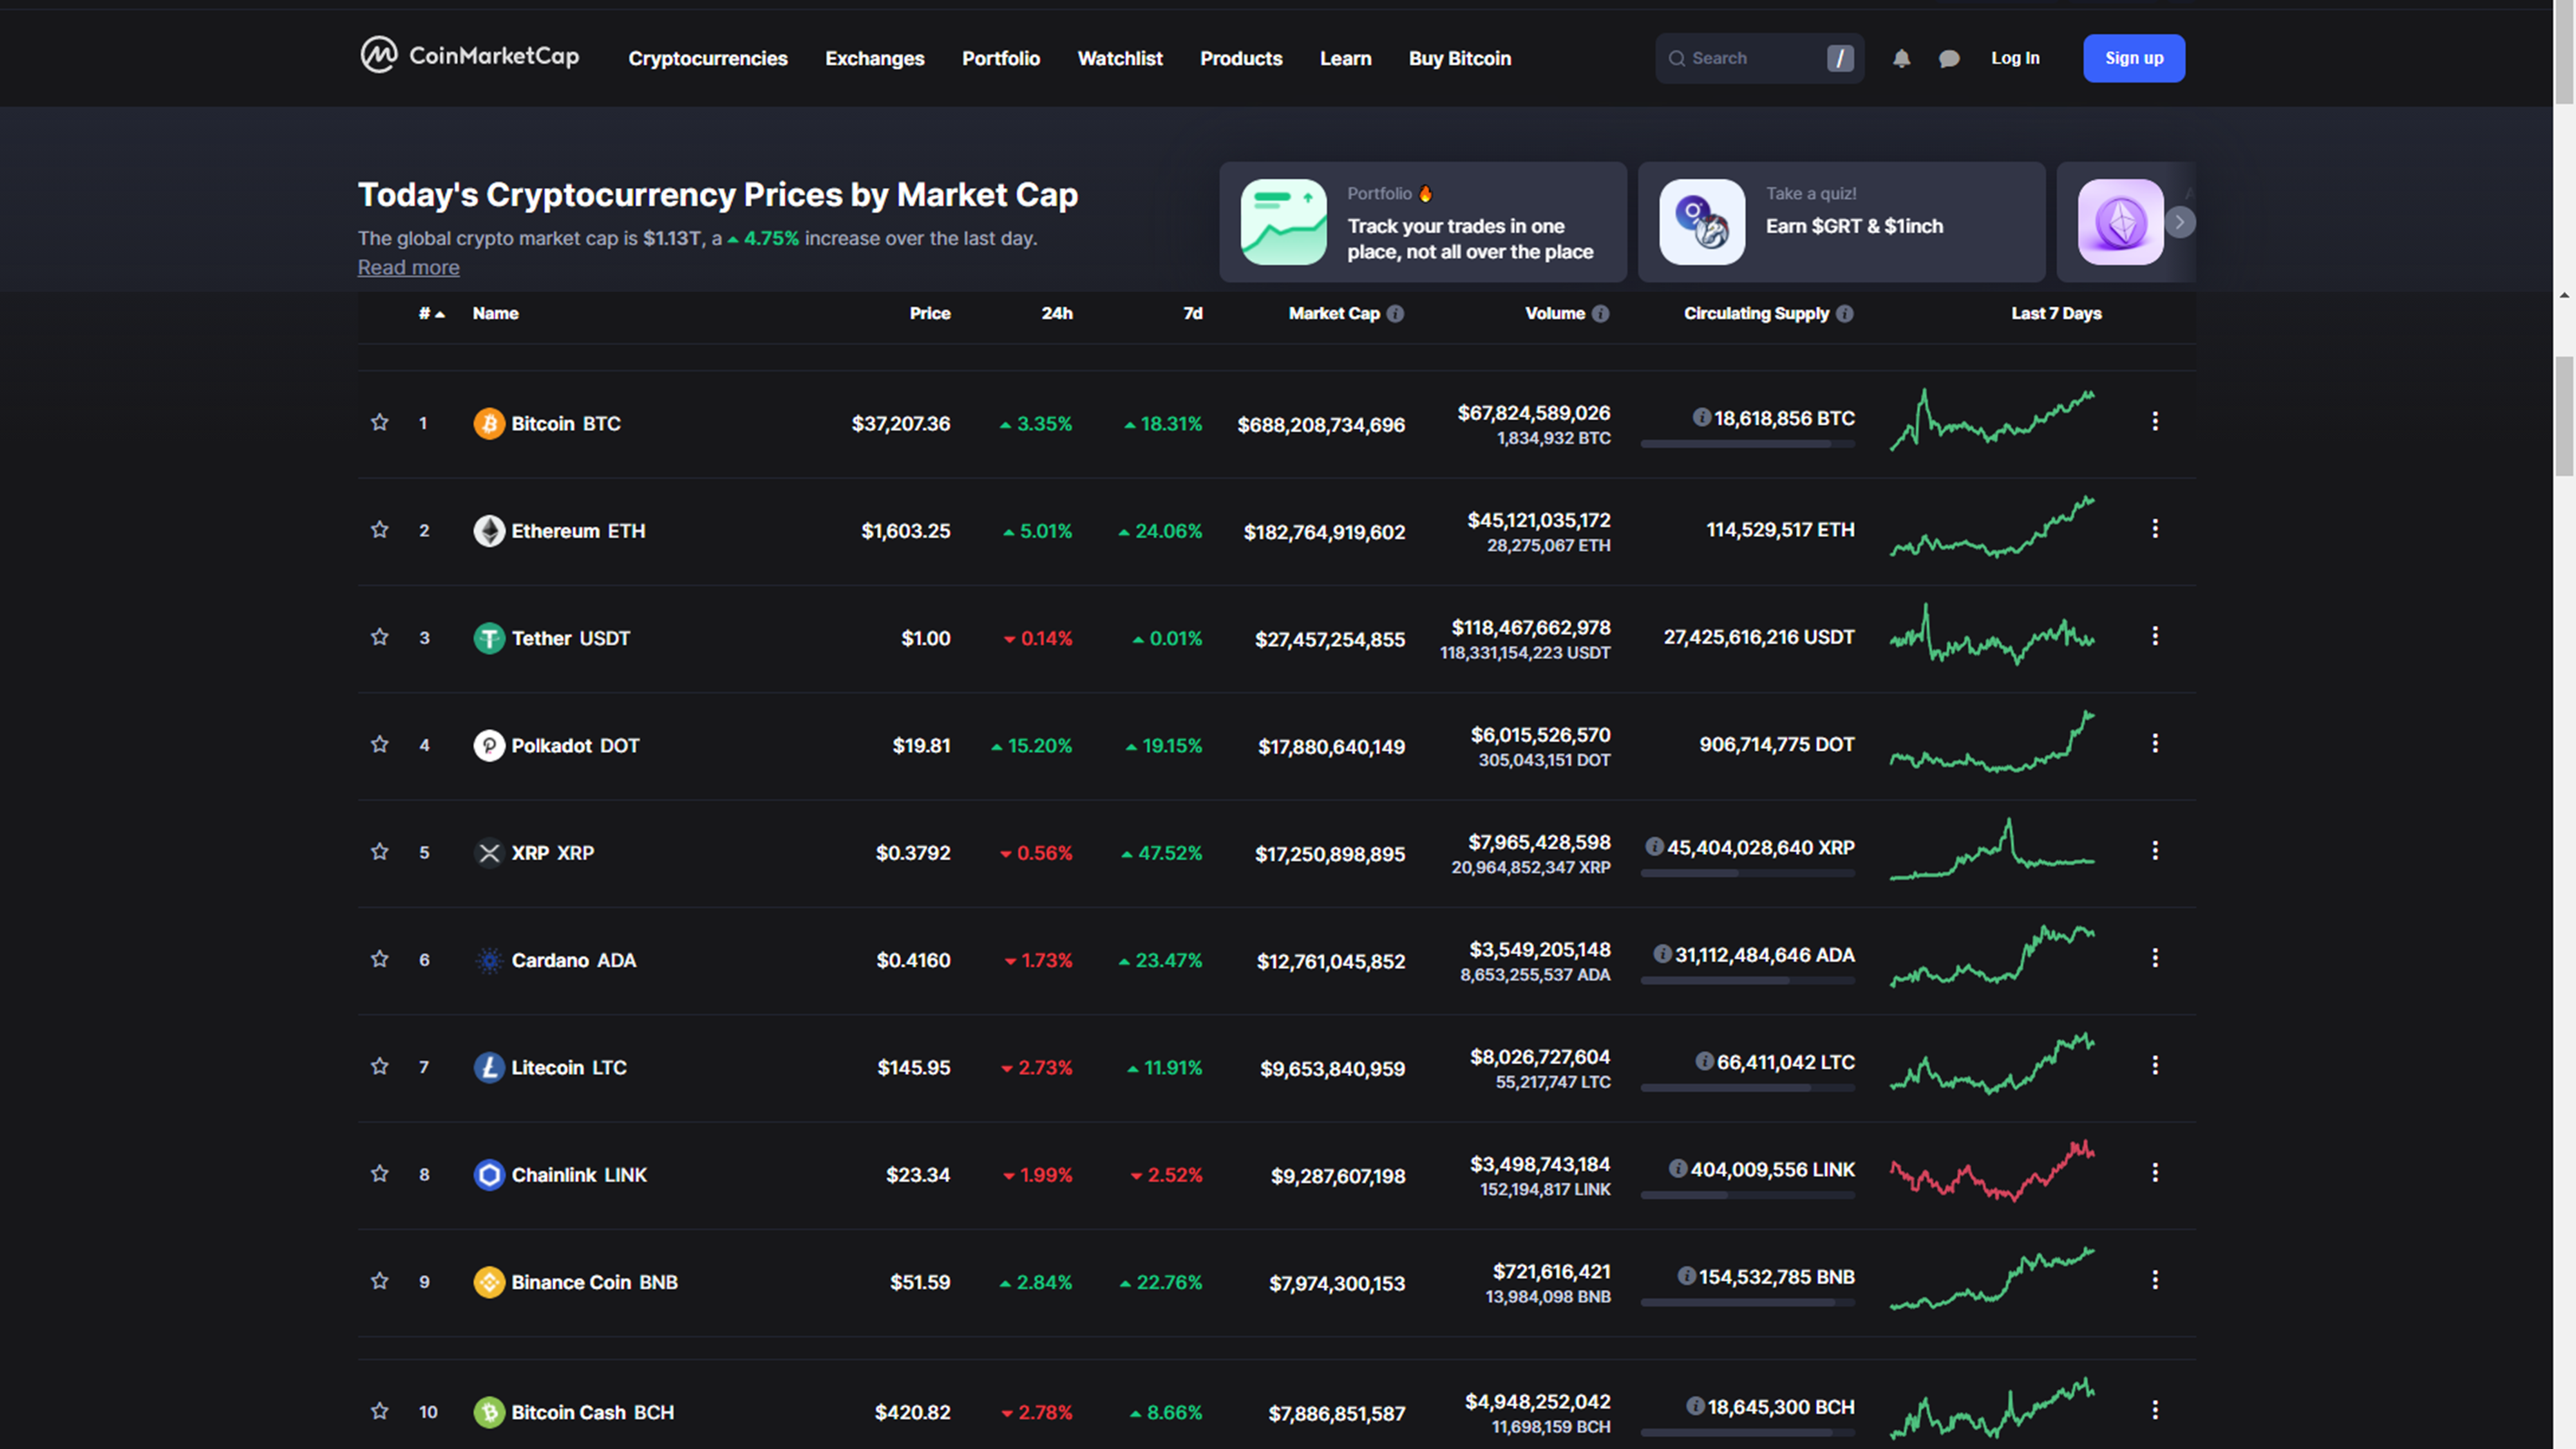Click the Volume column info icon
The image size is (2576, 1449).
[1600, 314]
